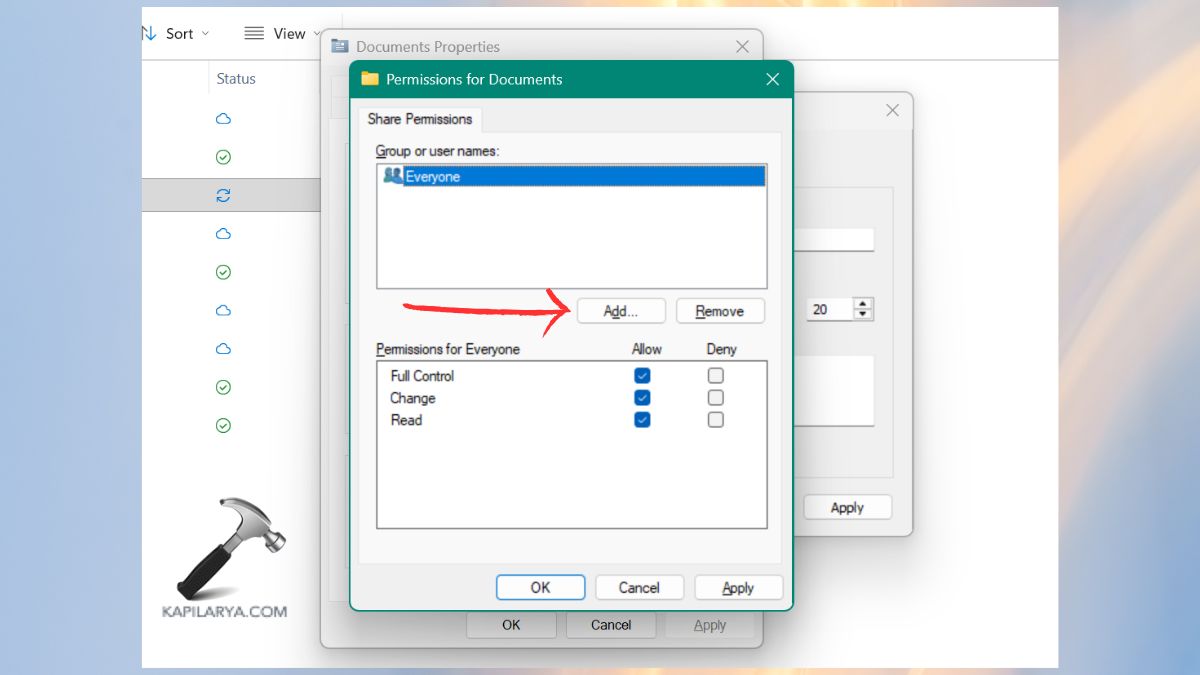Open the Sort dropdown
Viewport: 1200px width, 675px height.
tap(180, 32)
